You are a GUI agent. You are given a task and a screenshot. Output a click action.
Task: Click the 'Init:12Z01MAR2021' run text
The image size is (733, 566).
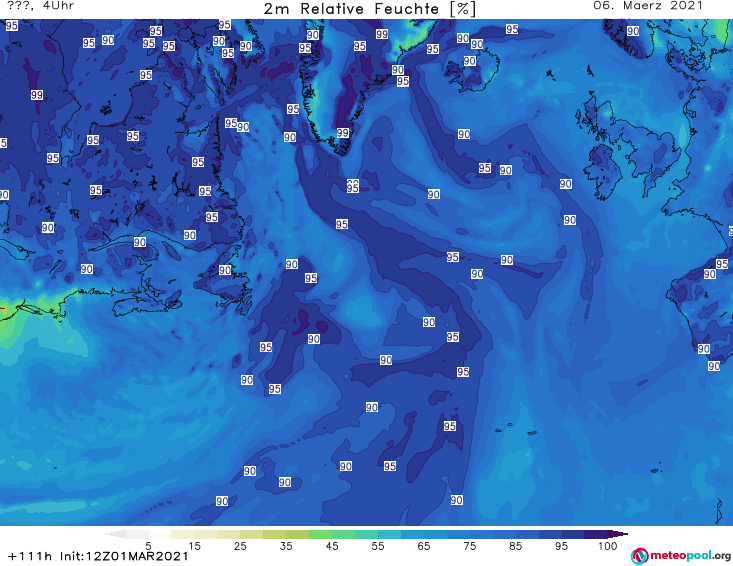[124, 556]
